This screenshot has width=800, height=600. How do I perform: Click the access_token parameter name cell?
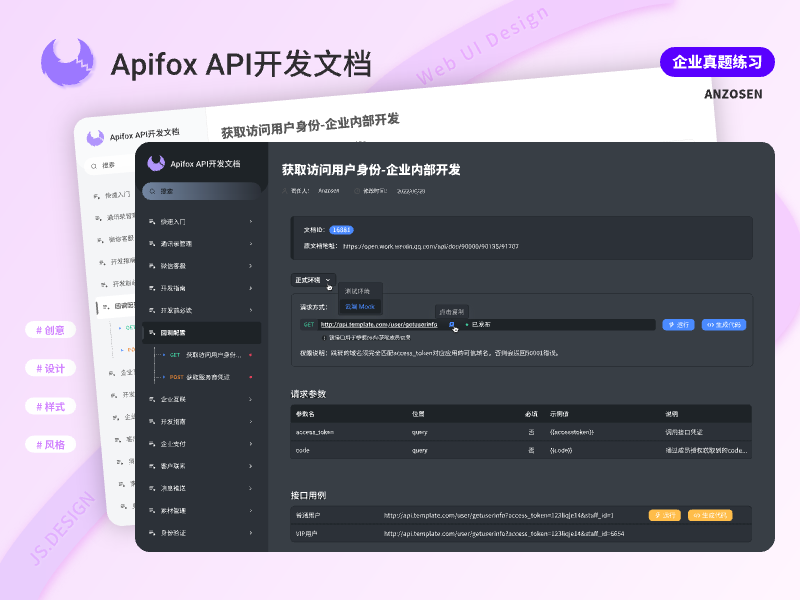(x=315, y=432)
